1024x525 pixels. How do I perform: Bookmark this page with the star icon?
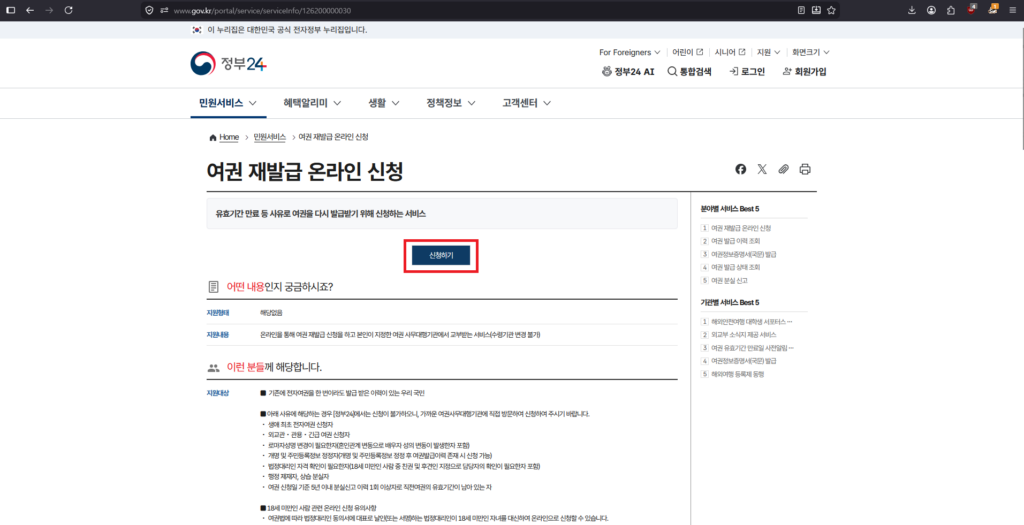point(831,10)
